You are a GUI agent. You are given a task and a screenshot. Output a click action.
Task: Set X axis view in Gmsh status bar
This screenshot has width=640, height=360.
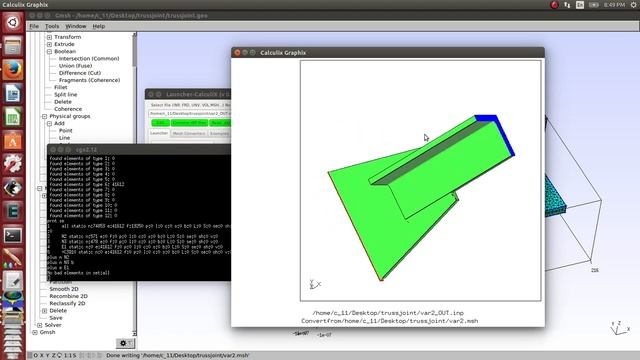[x=42, y=356]
